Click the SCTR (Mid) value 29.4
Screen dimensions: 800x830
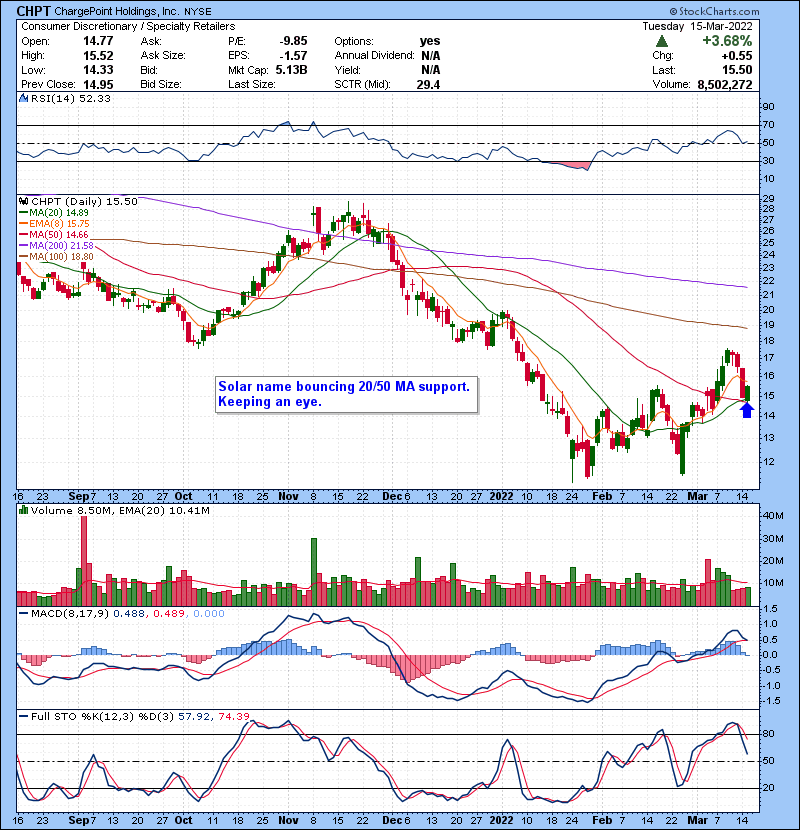click(428, 85)
